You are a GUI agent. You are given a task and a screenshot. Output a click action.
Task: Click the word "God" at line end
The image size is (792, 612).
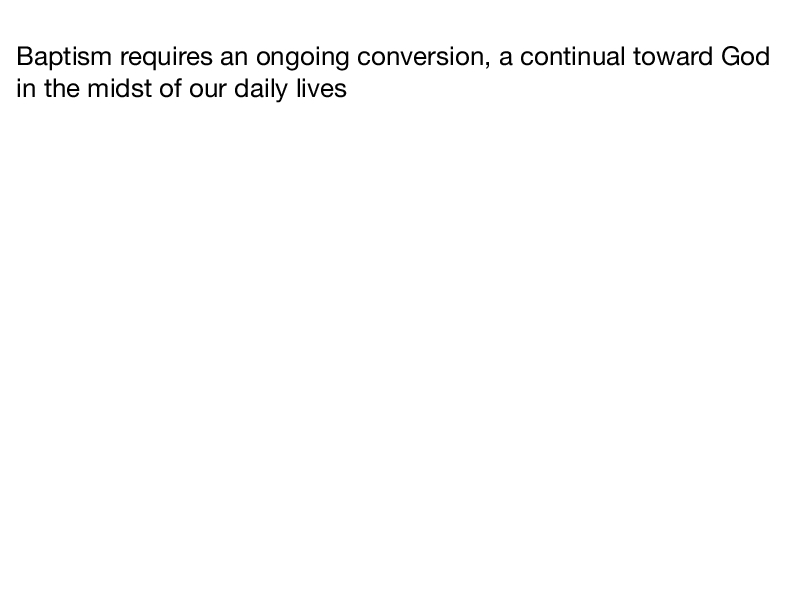746,57
